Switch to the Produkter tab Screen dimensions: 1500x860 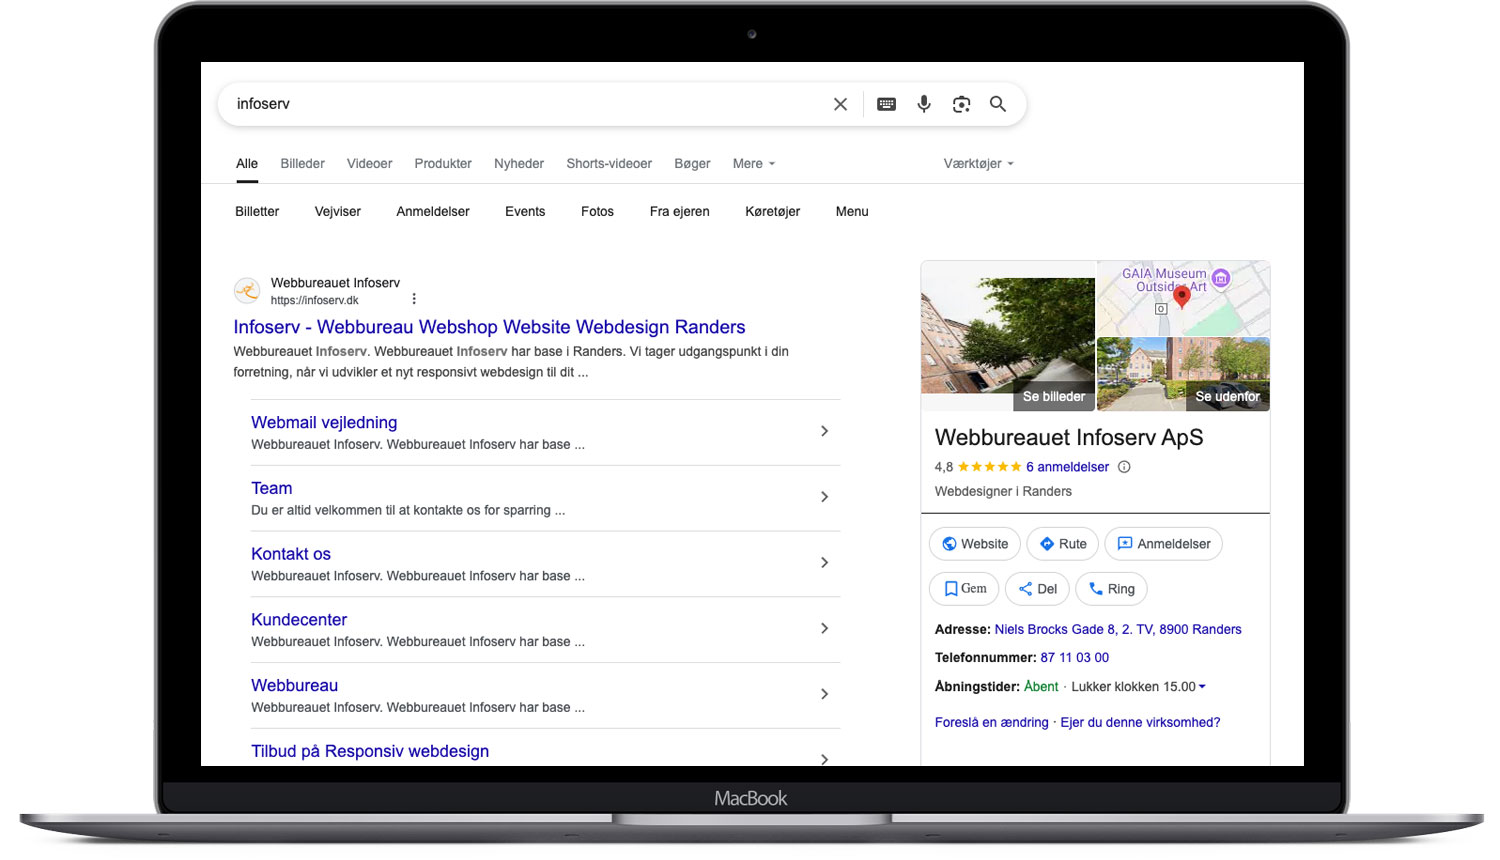click(443, 164)
